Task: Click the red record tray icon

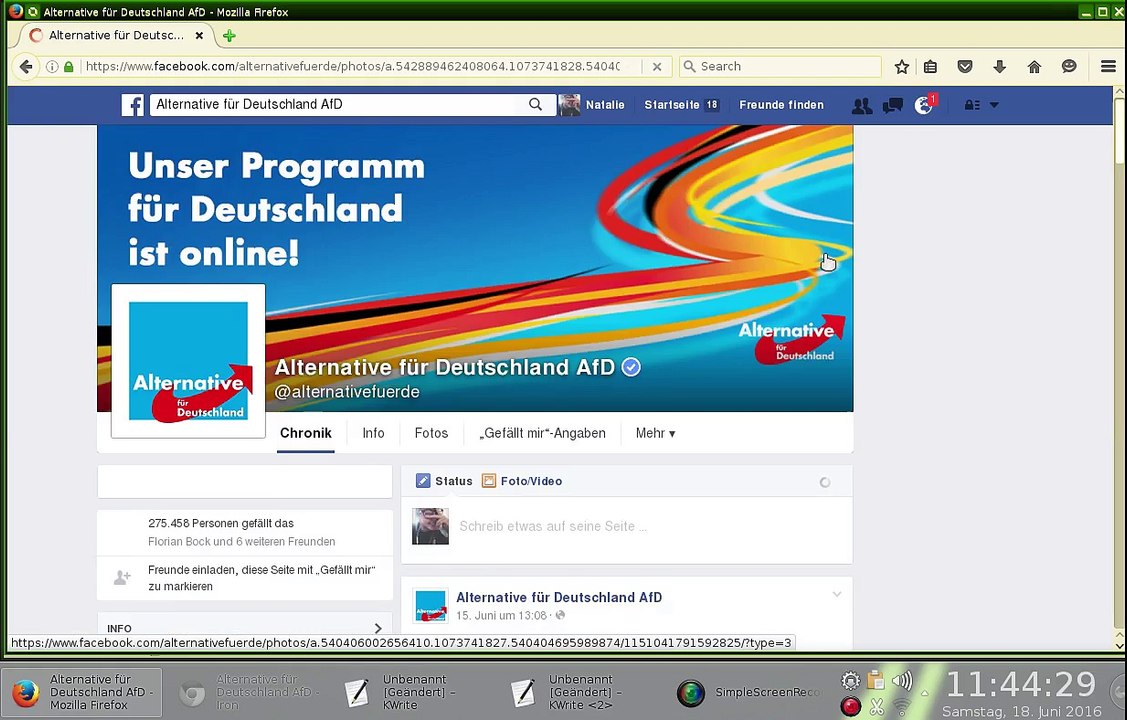Action: point(850,706)
